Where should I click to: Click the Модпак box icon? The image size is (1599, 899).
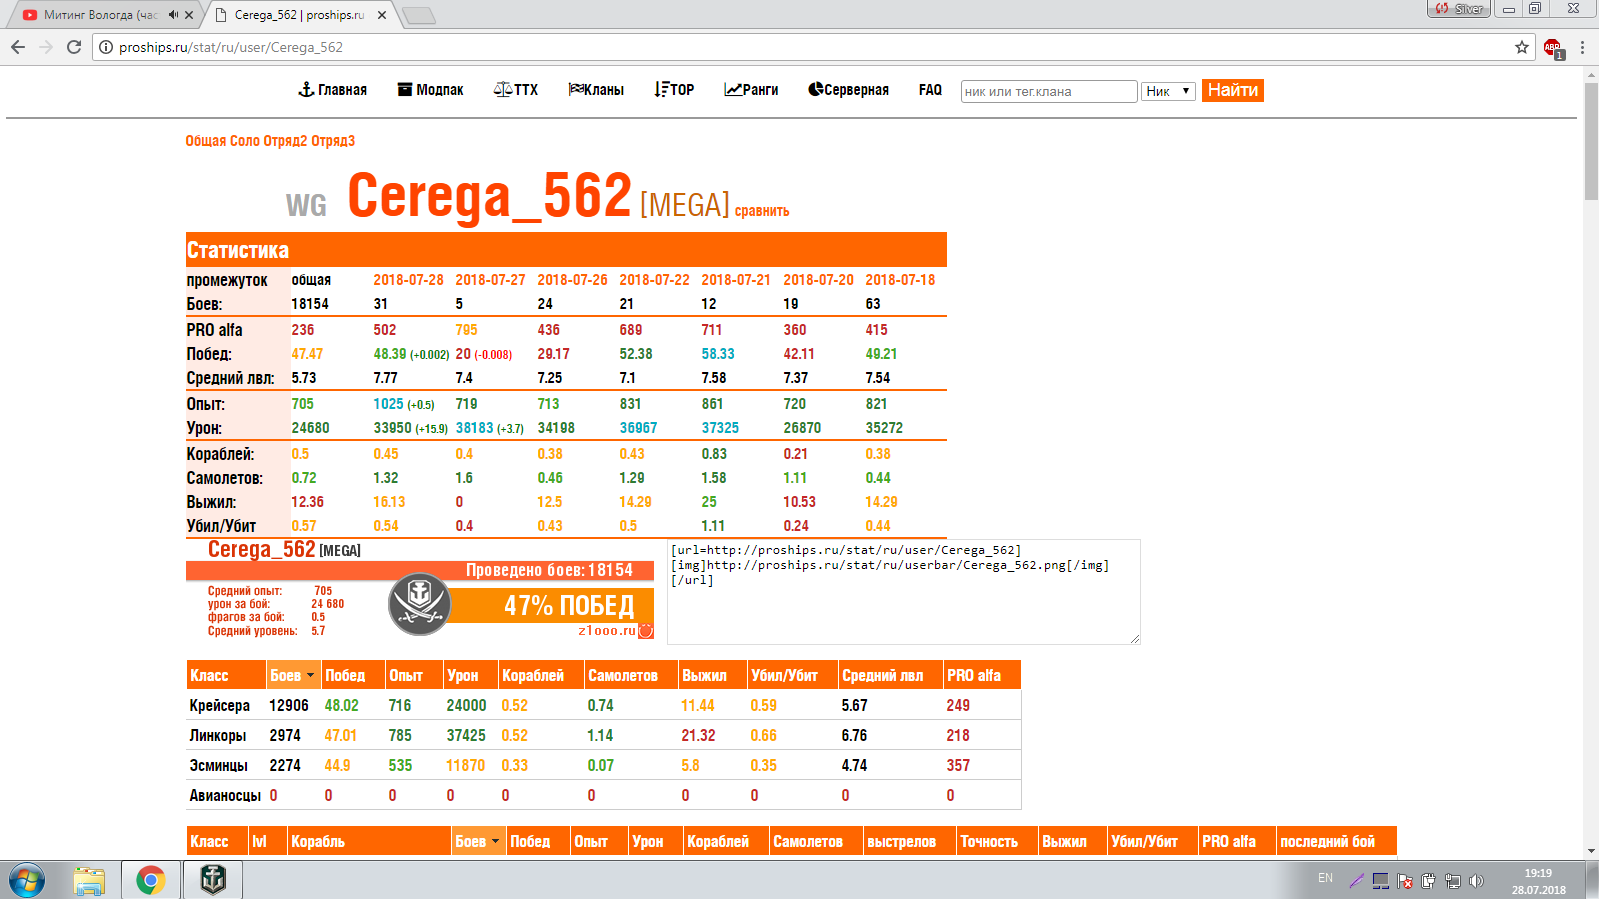click(x=405, y=89)
